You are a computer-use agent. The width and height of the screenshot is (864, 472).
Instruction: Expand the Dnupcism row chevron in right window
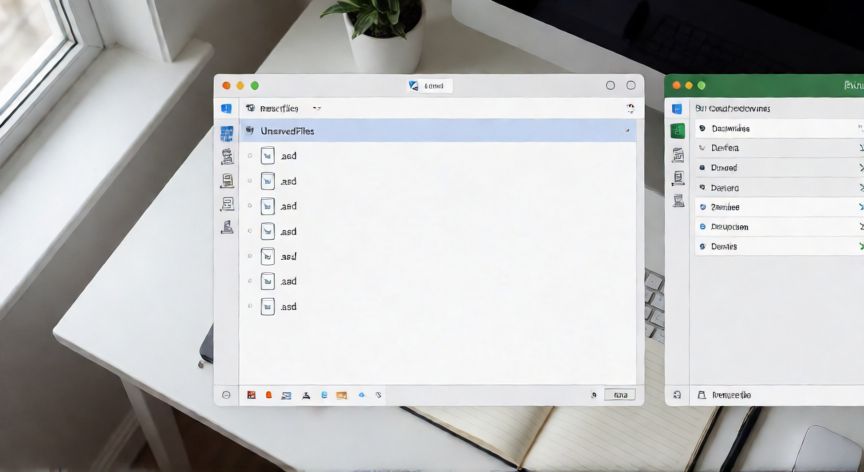pyautogui.click(x=861, y=227)
